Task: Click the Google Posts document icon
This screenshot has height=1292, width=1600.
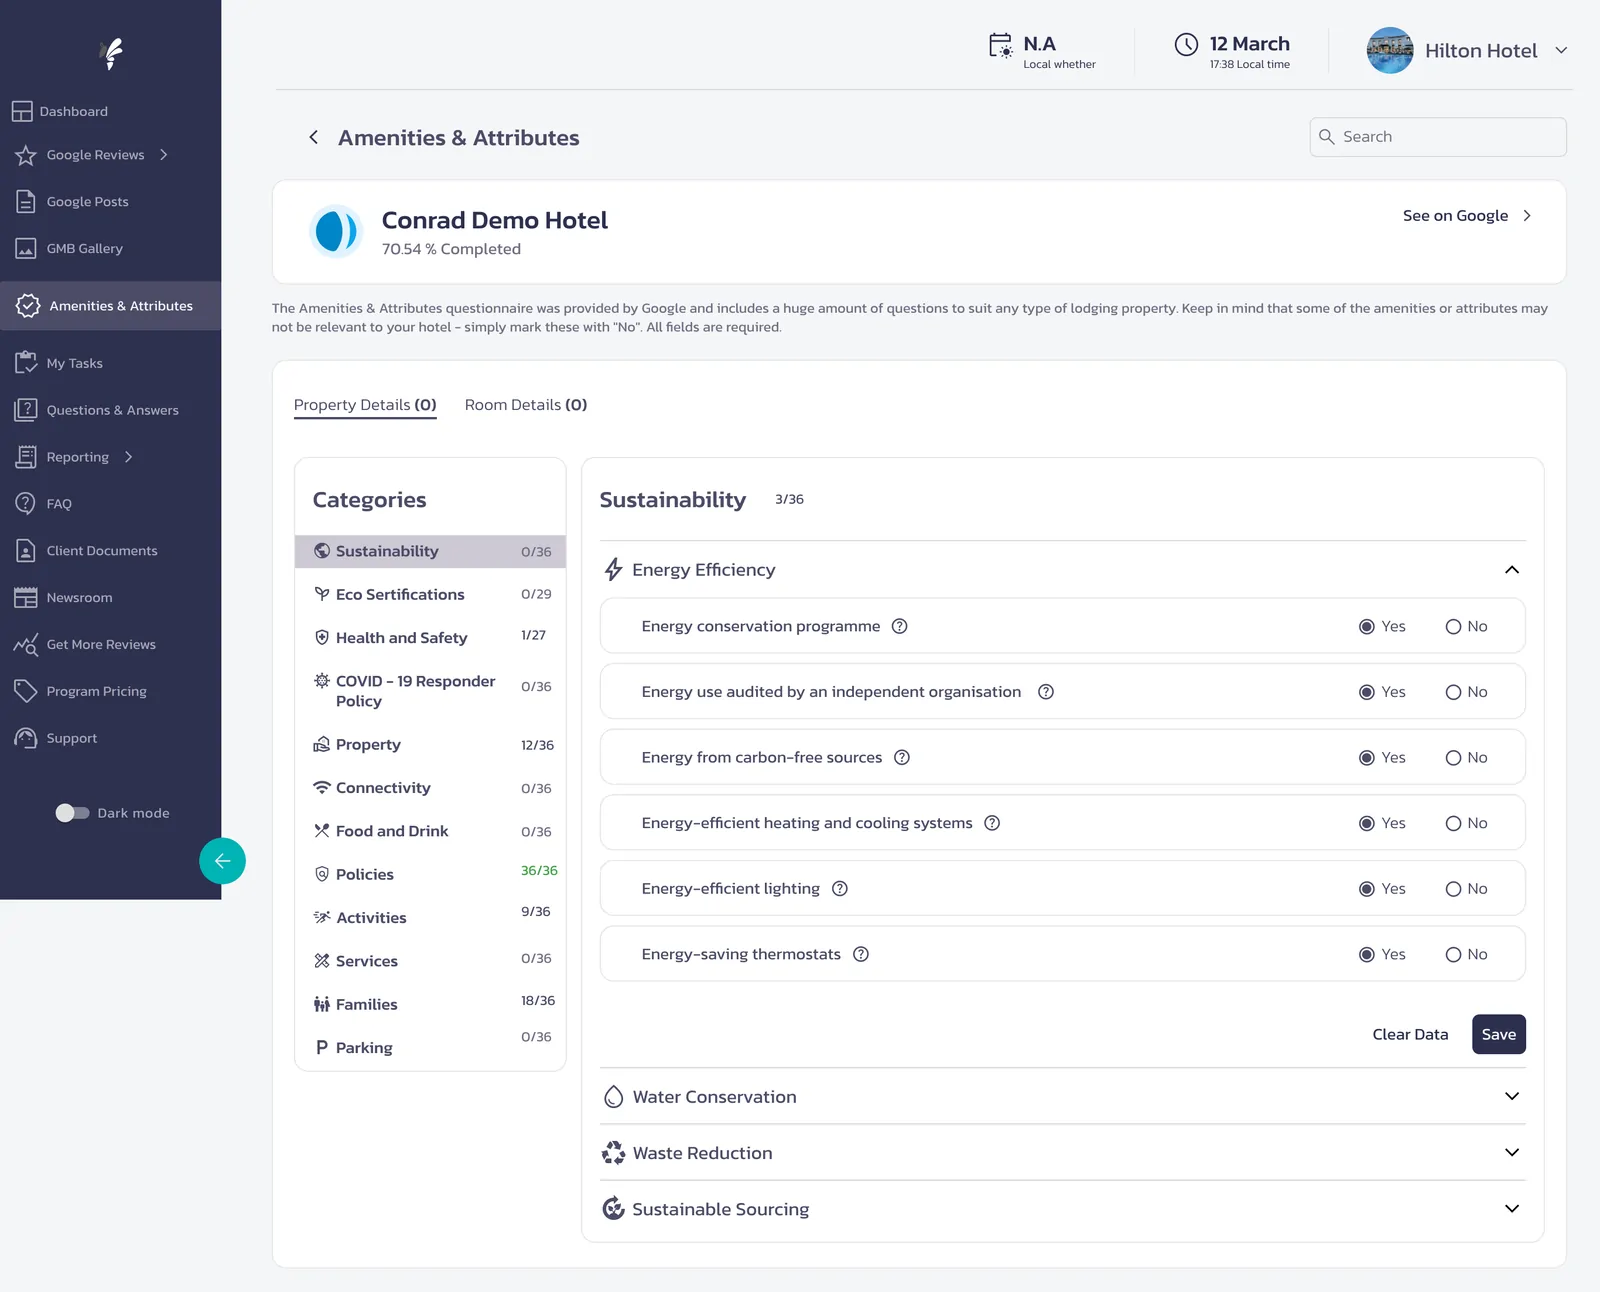Action: [x=26, y=201]
